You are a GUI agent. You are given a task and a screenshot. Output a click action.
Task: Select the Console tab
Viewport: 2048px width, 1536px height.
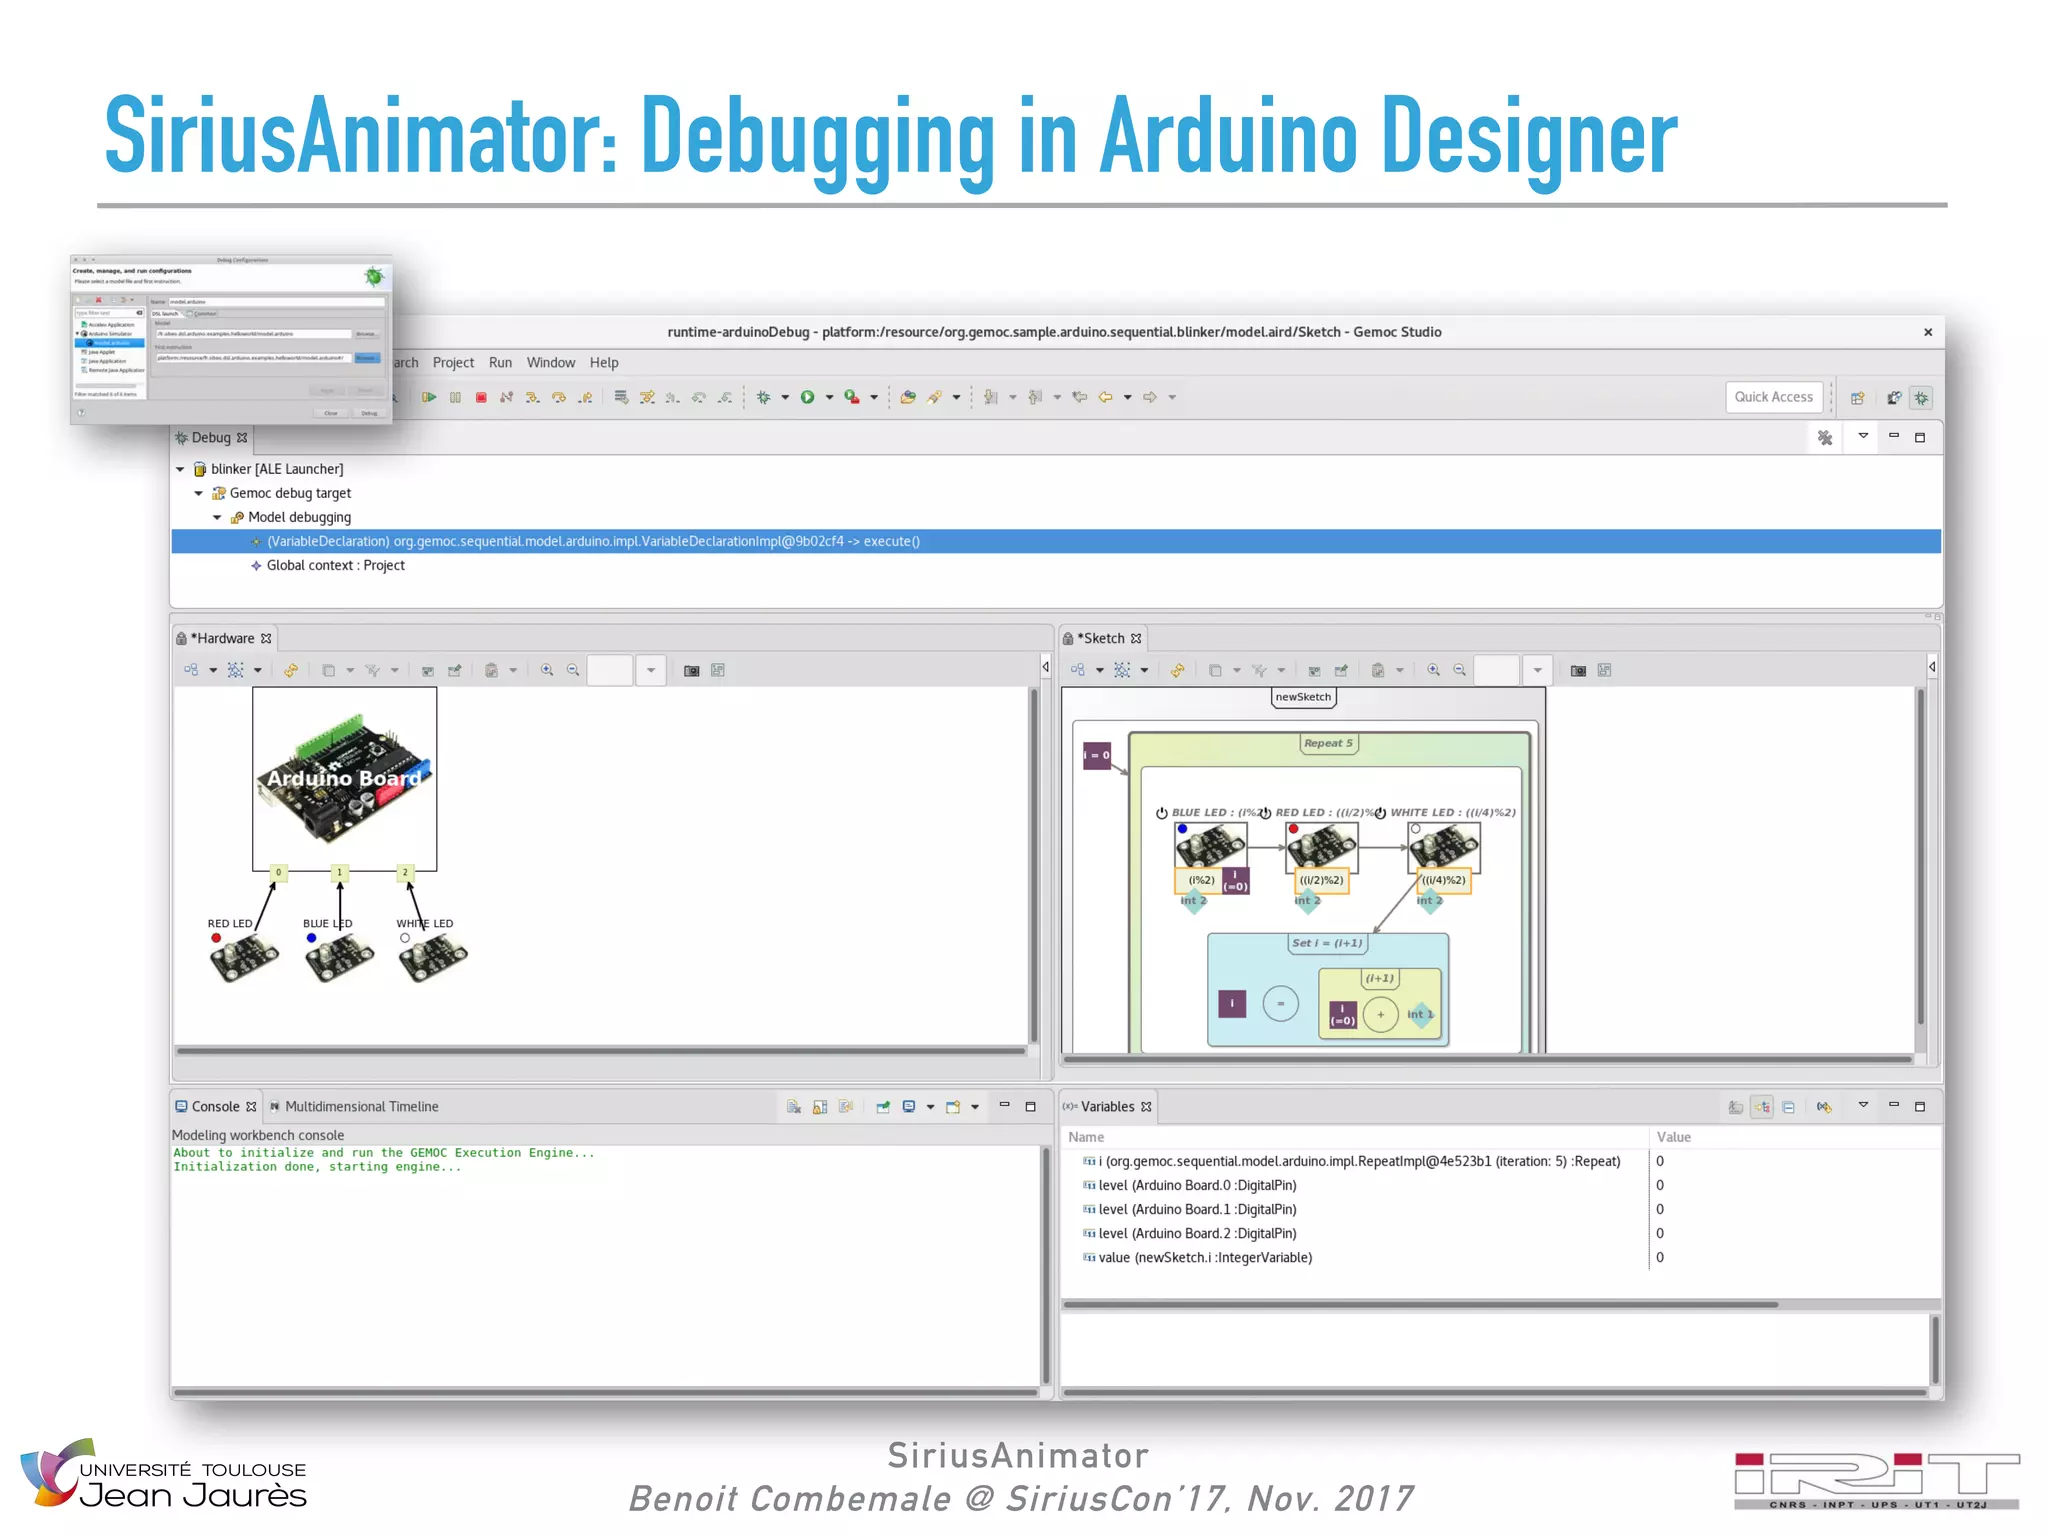coord(216,1107)
